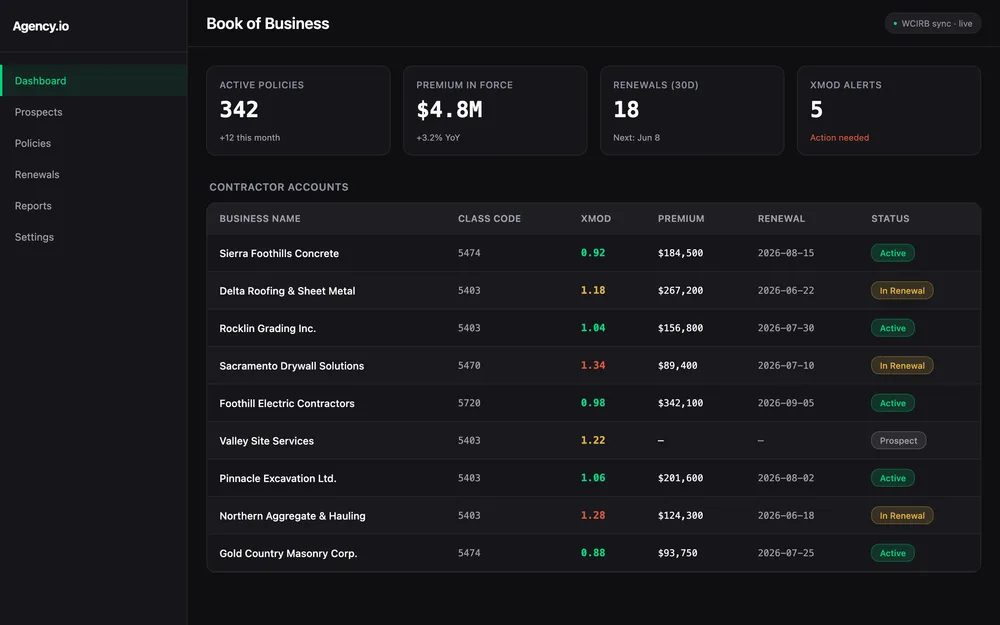Screen dimensions: 1000x625
Task: Open the Renewals (30D) card
Action: coord(692,110)
